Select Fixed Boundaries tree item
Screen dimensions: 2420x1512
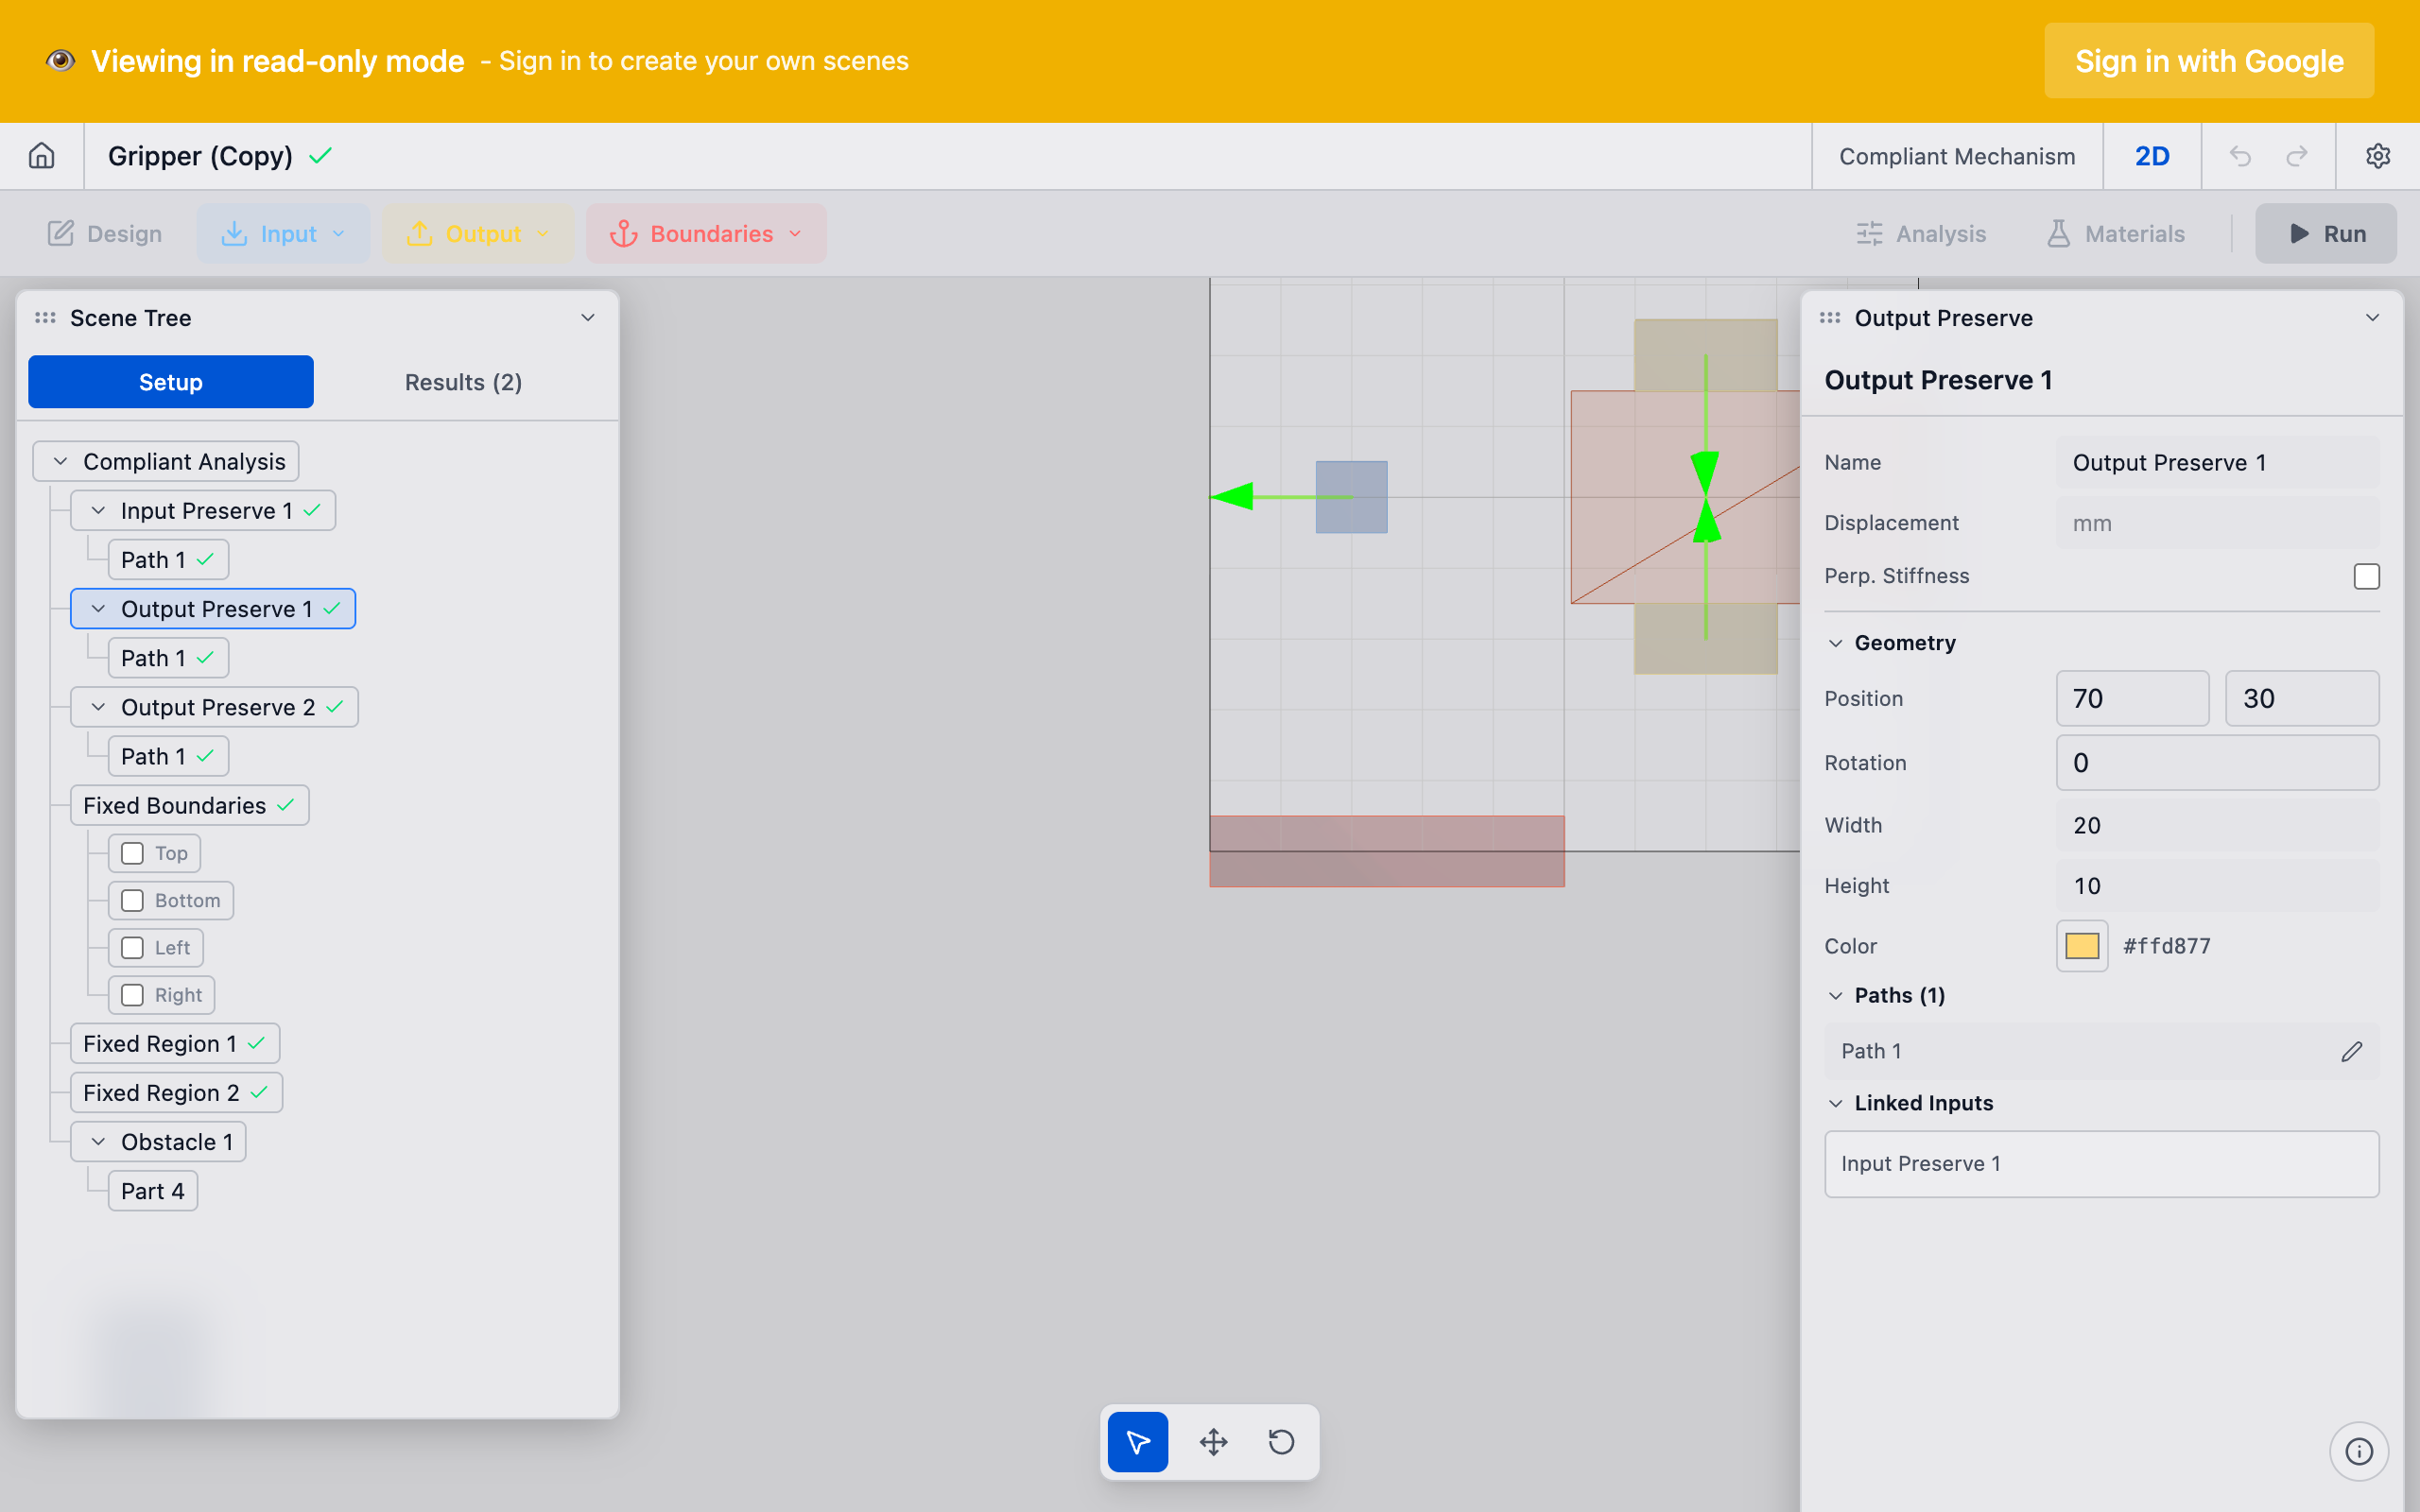click(x=189, y=805)
